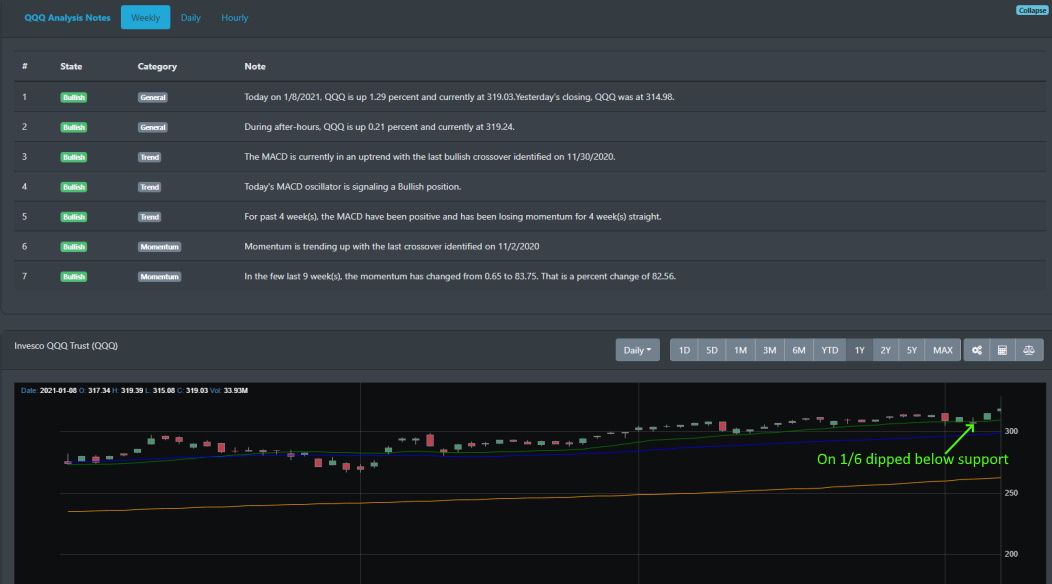Viewport: 1052px width, 584px height.
Task: Set chart range to 1M
Action: [740, 350]
